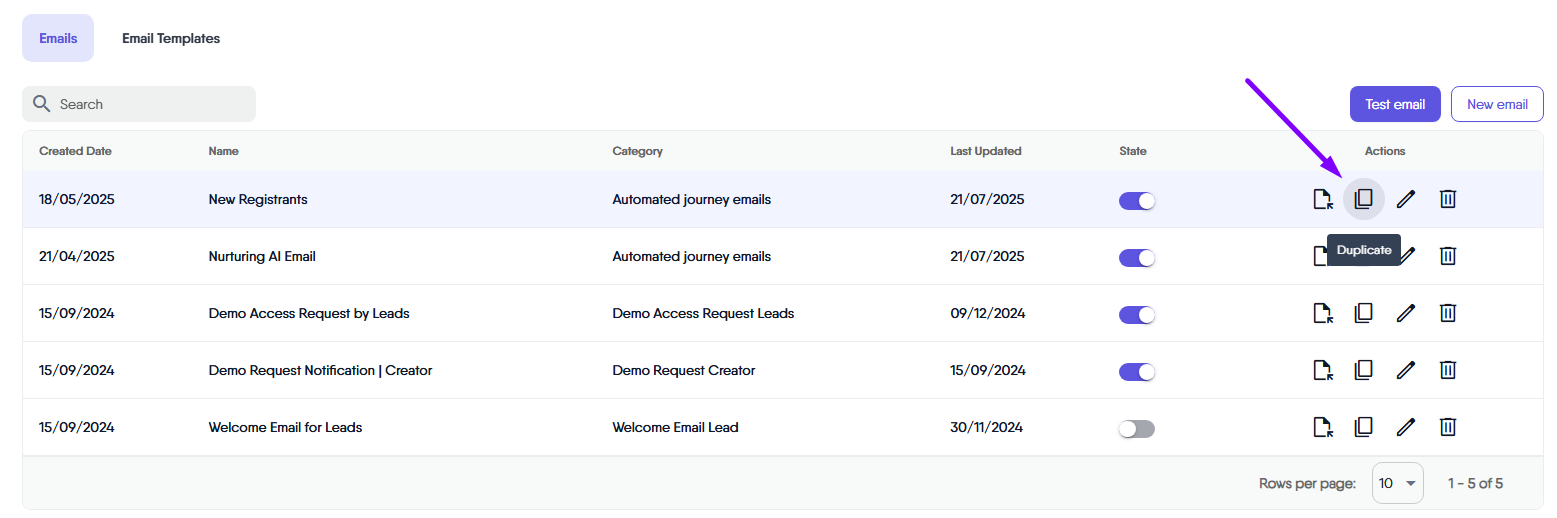Viewport: 1557px width, 518px height.
Task: Delete the Demo Request Notification email
Action: click(x=1447, y=370)
